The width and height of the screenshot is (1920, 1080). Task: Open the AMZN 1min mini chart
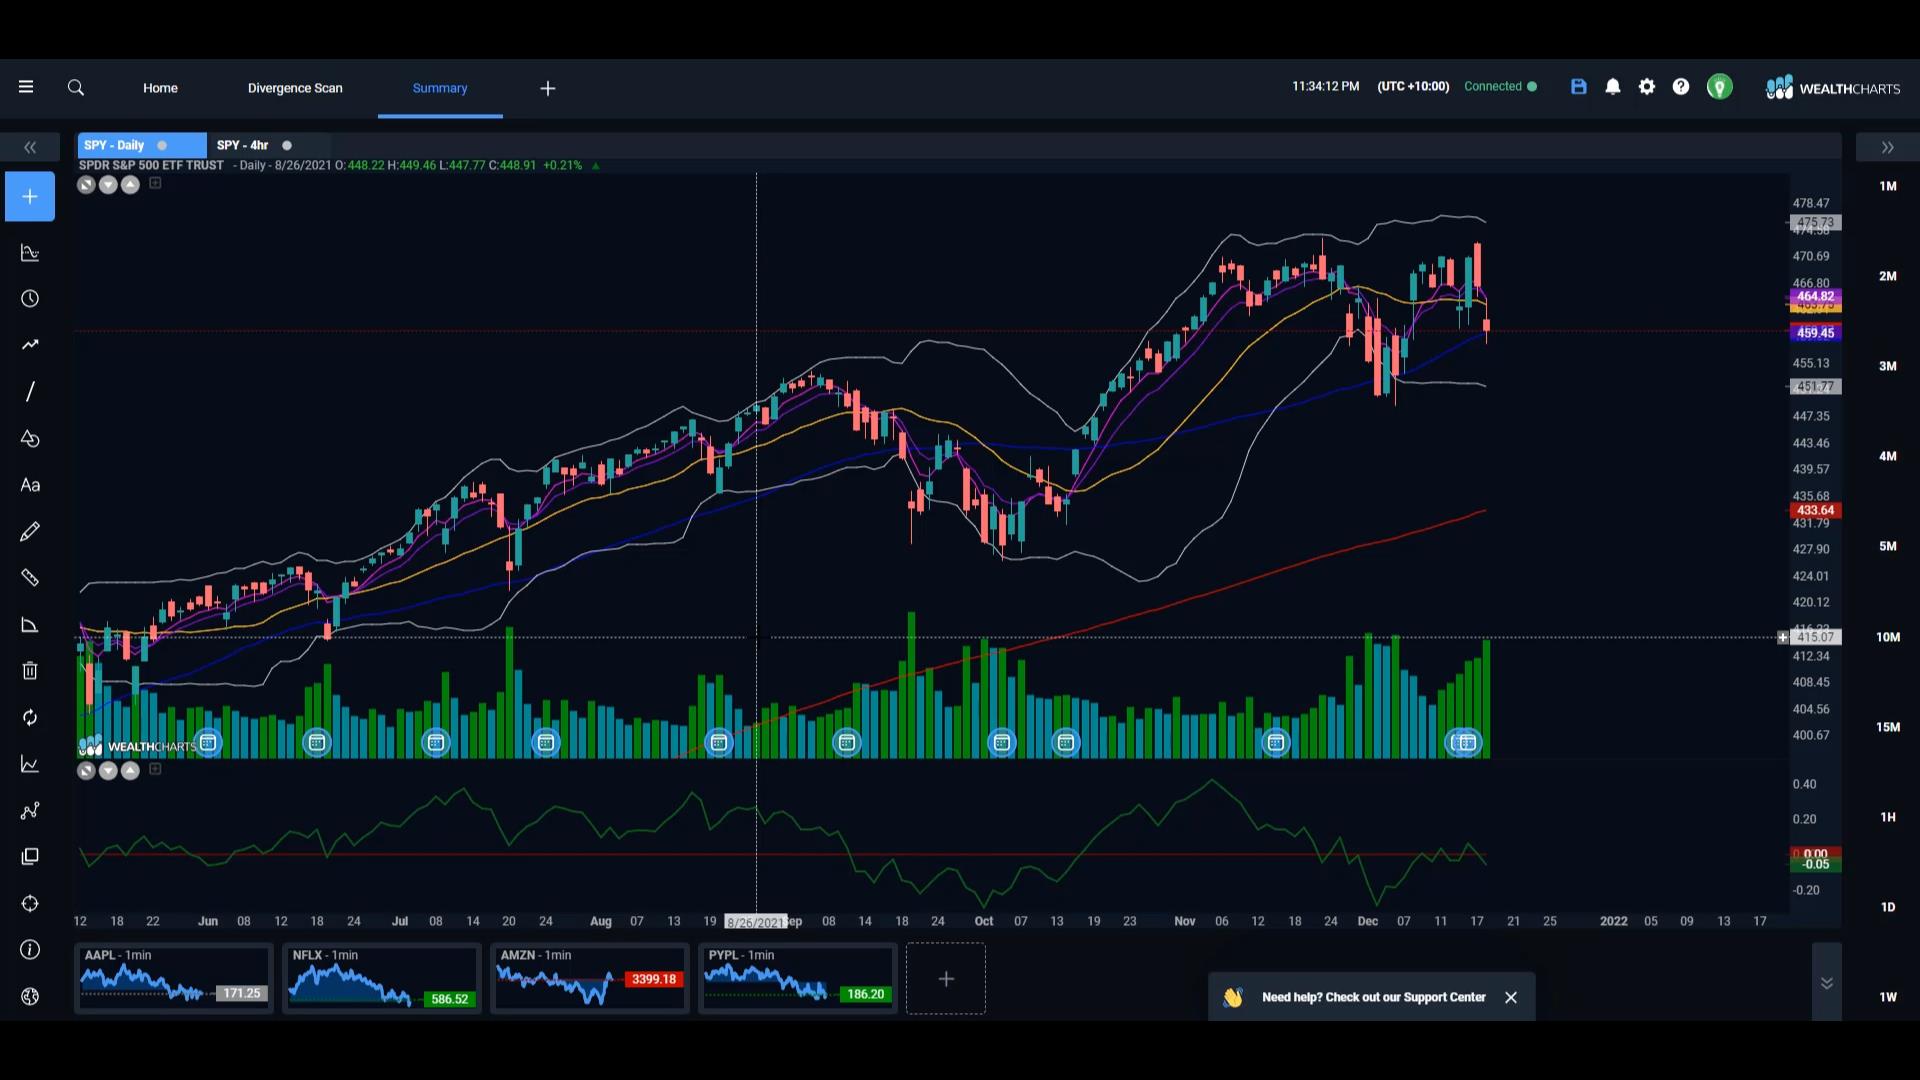click(x=590, y=978)
